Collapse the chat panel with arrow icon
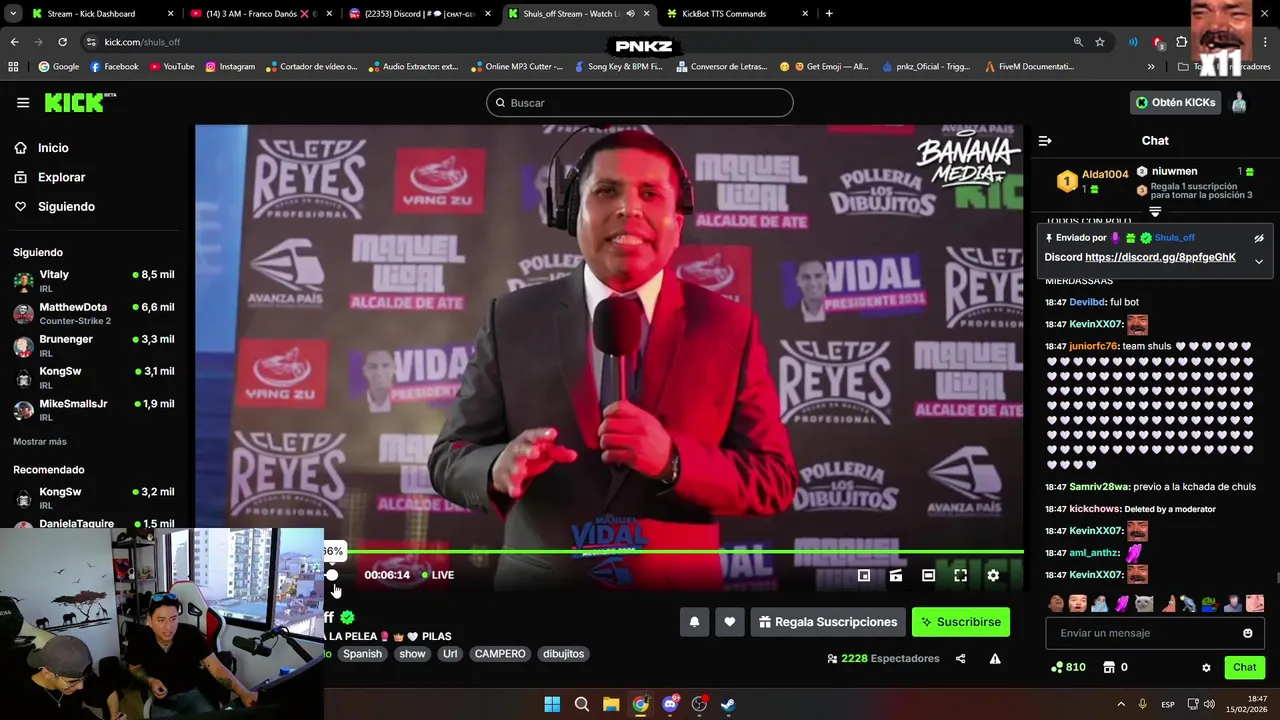1280x720 pixels. (1045, 141)
